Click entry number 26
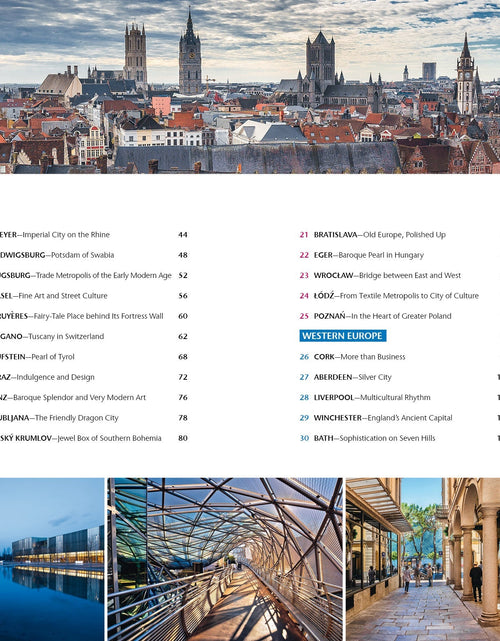Viewport: 500px width, 641px height. (304, 357)
